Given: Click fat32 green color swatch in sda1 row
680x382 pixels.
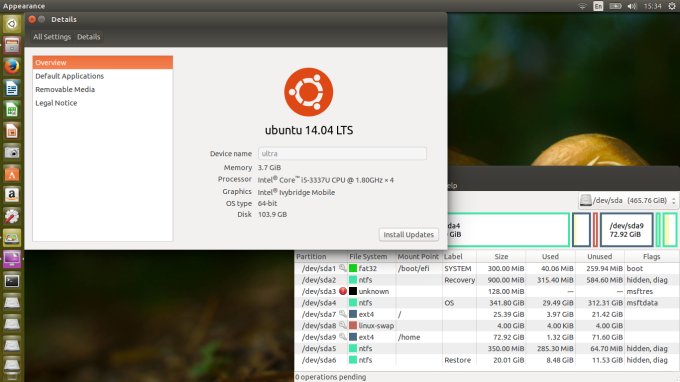Looking at the screenshot, I should coord(353,268).
